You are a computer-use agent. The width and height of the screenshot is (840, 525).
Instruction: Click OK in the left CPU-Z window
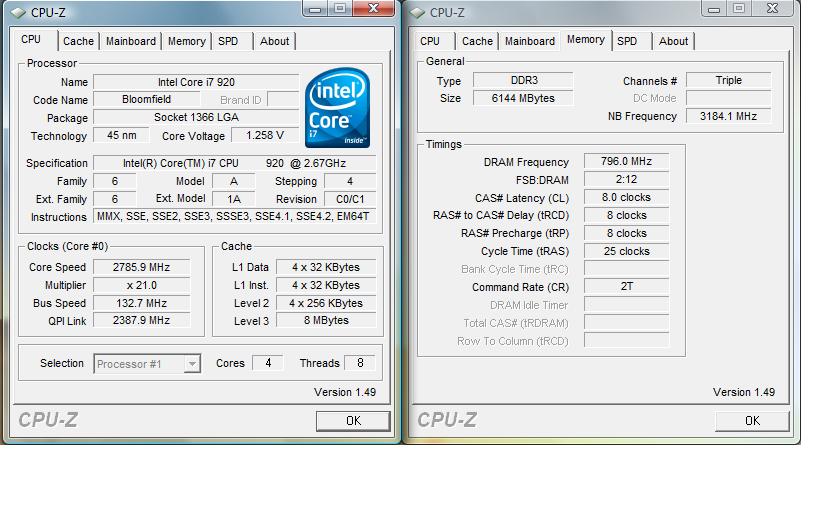click(x=353, y=421)
